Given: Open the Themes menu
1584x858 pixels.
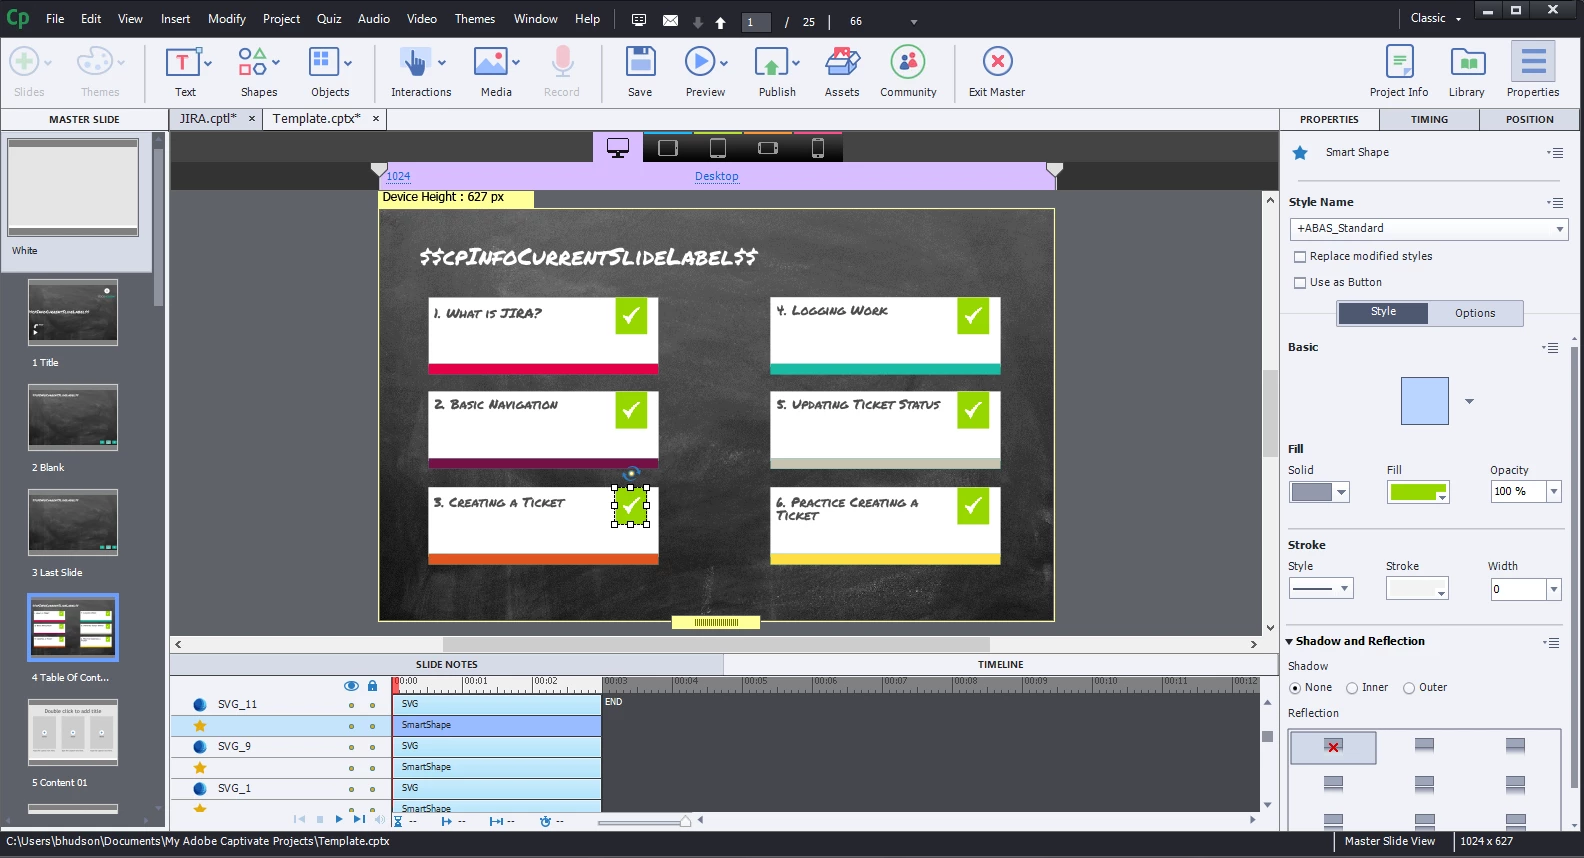Looking at the screenshot, I should coord(475,19).
